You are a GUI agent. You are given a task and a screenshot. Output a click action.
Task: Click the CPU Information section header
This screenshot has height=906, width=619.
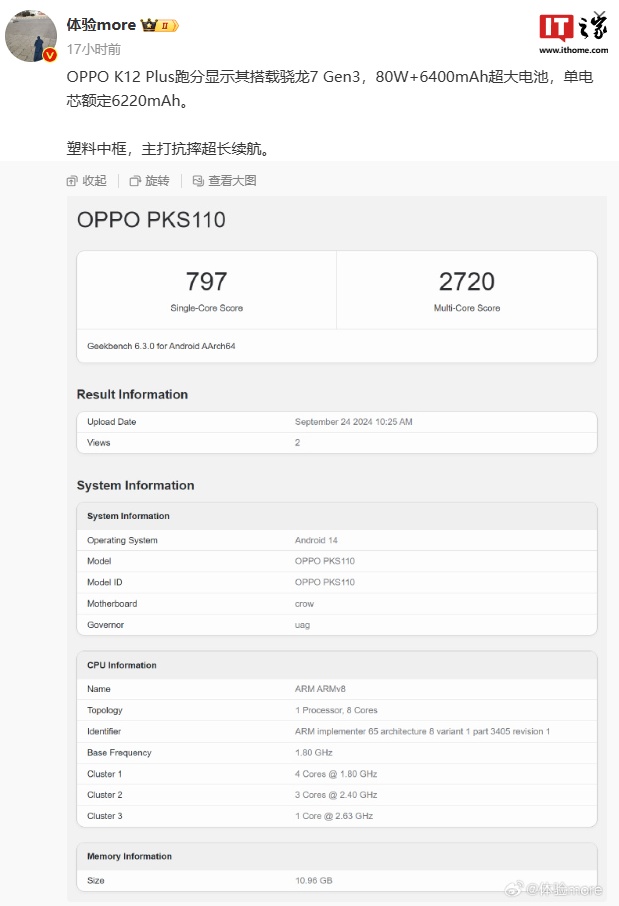(x=122, y=665)
